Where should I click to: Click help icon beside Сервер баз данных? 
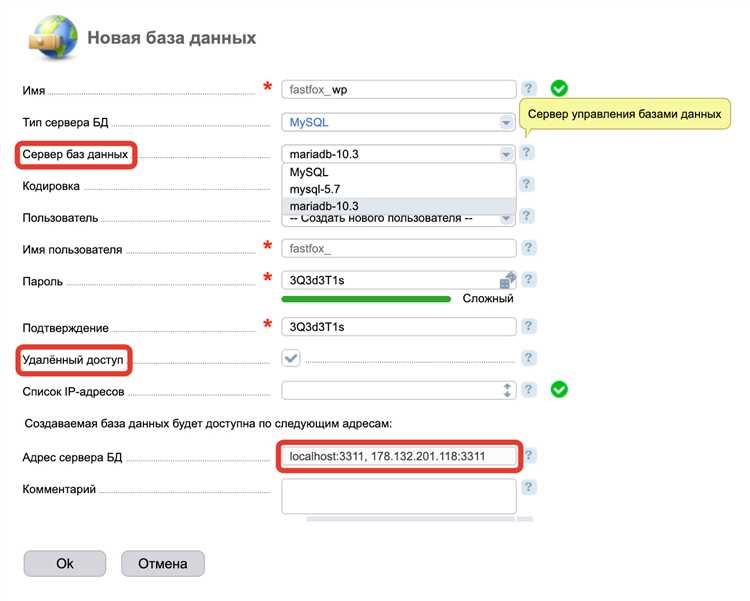[x=527, y=153]
